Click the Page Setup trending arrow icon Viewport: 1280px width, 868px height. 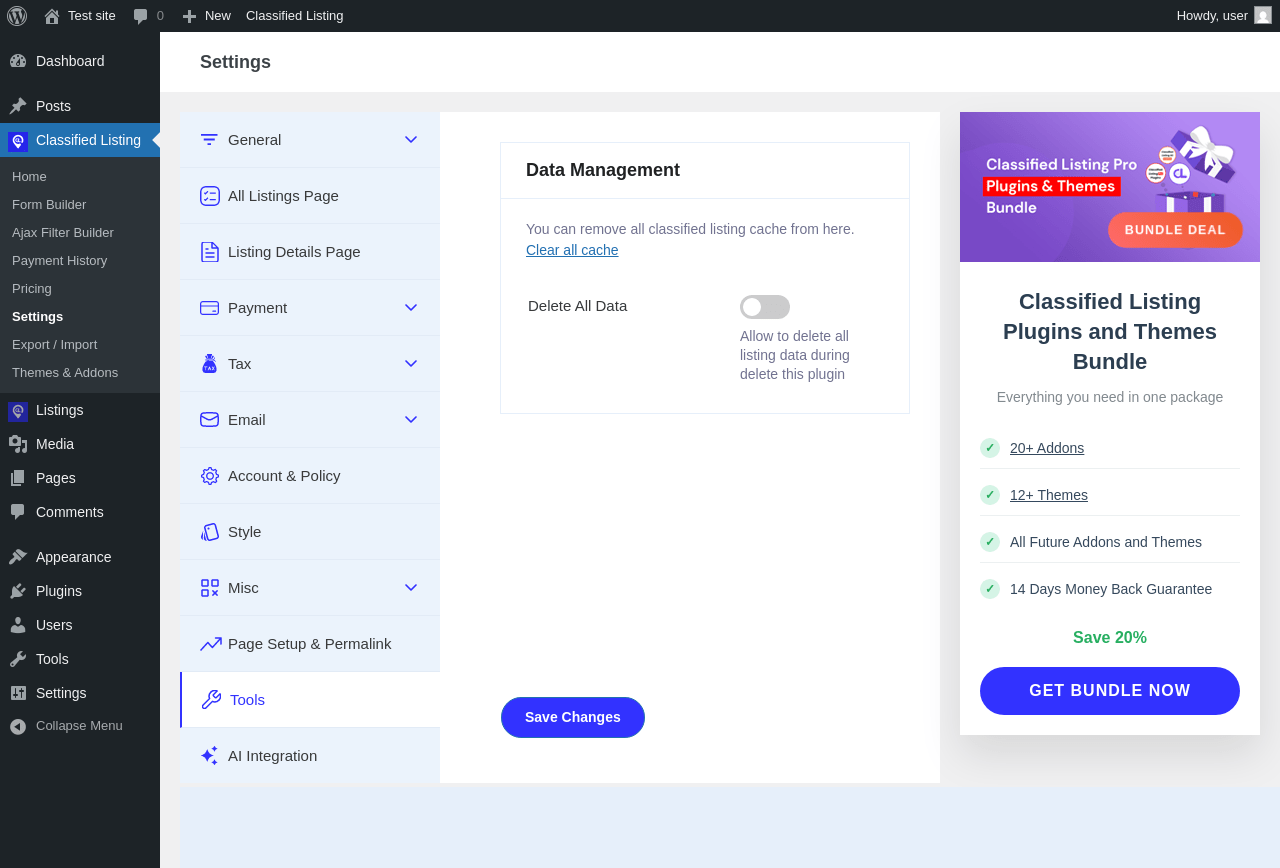pyautogui.click(x=210, y=644)
